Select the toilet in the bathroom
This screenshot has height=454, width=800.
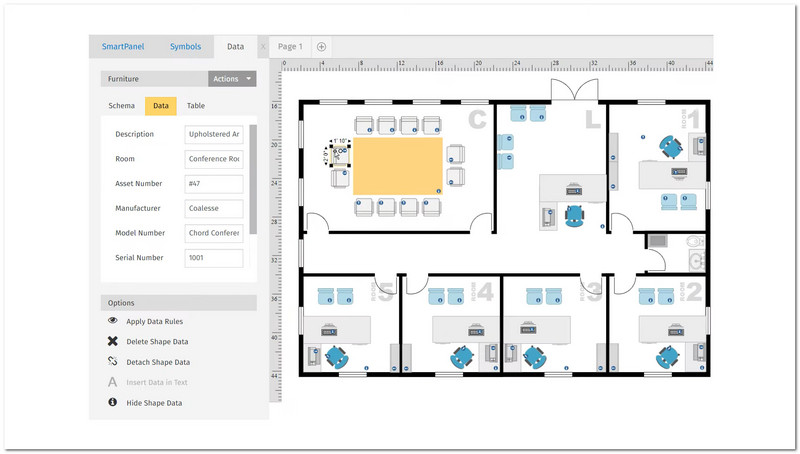695,241
